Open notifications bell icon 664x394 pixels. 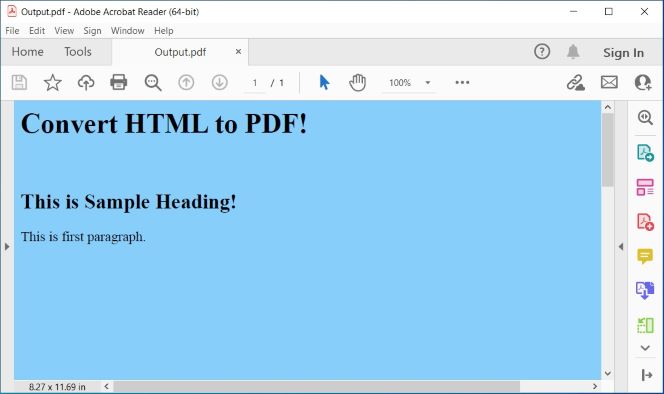[x=573, y=52]
